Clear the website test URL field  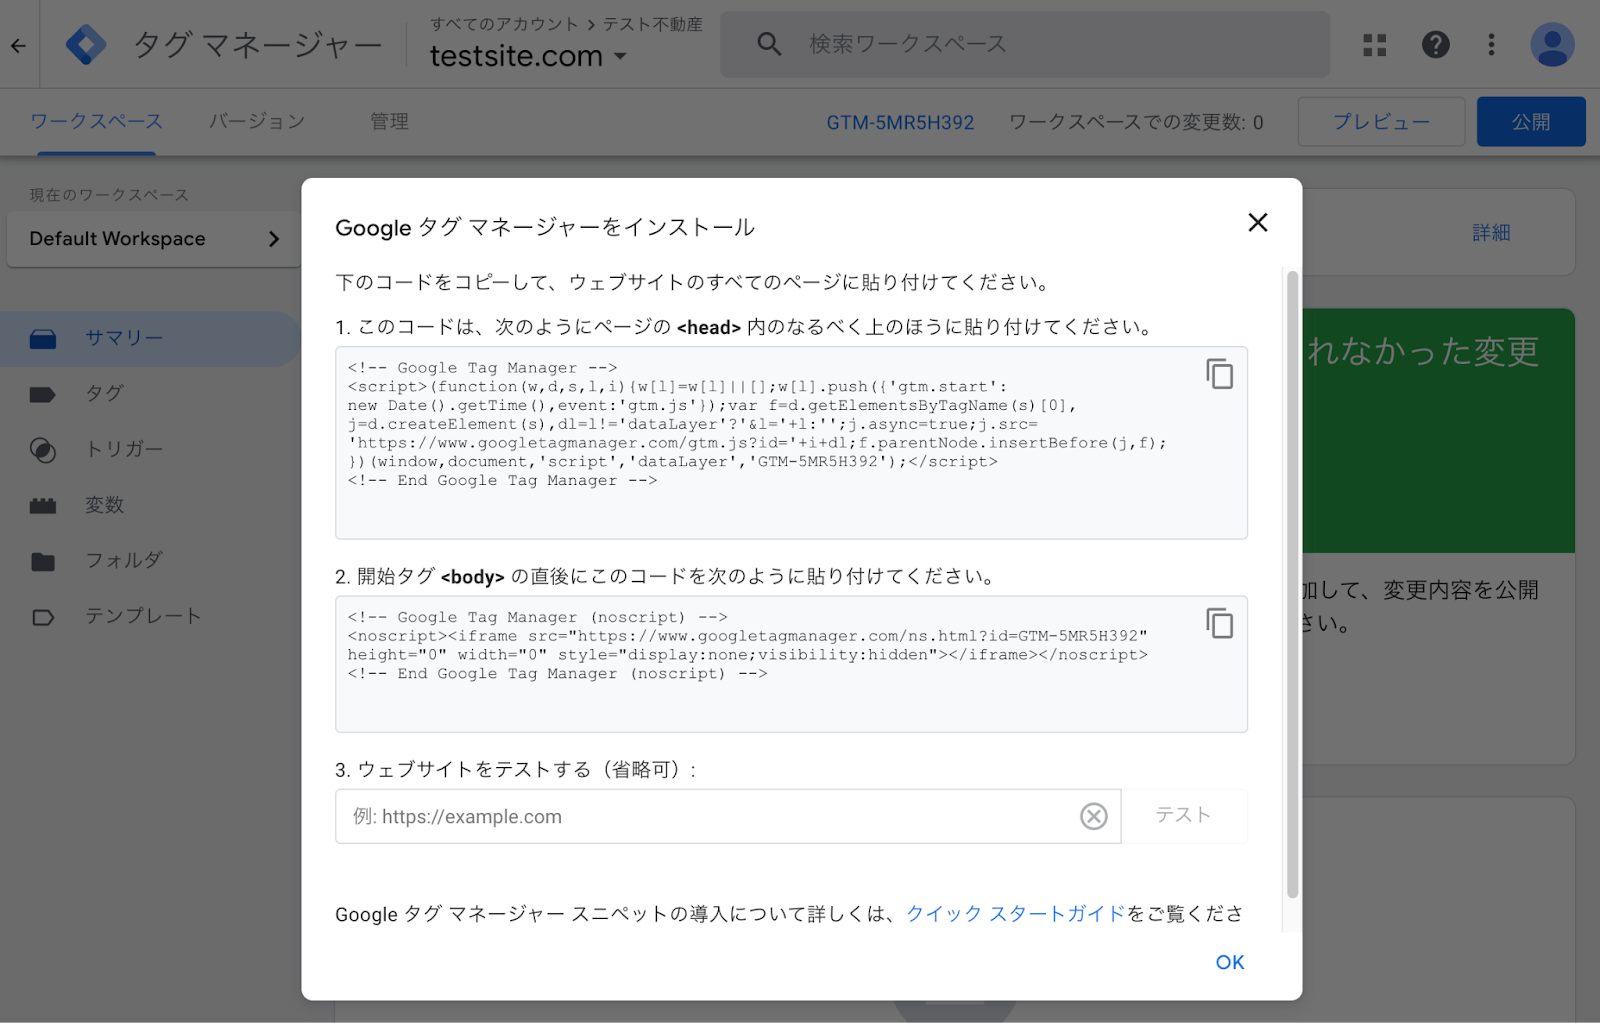1094,816
